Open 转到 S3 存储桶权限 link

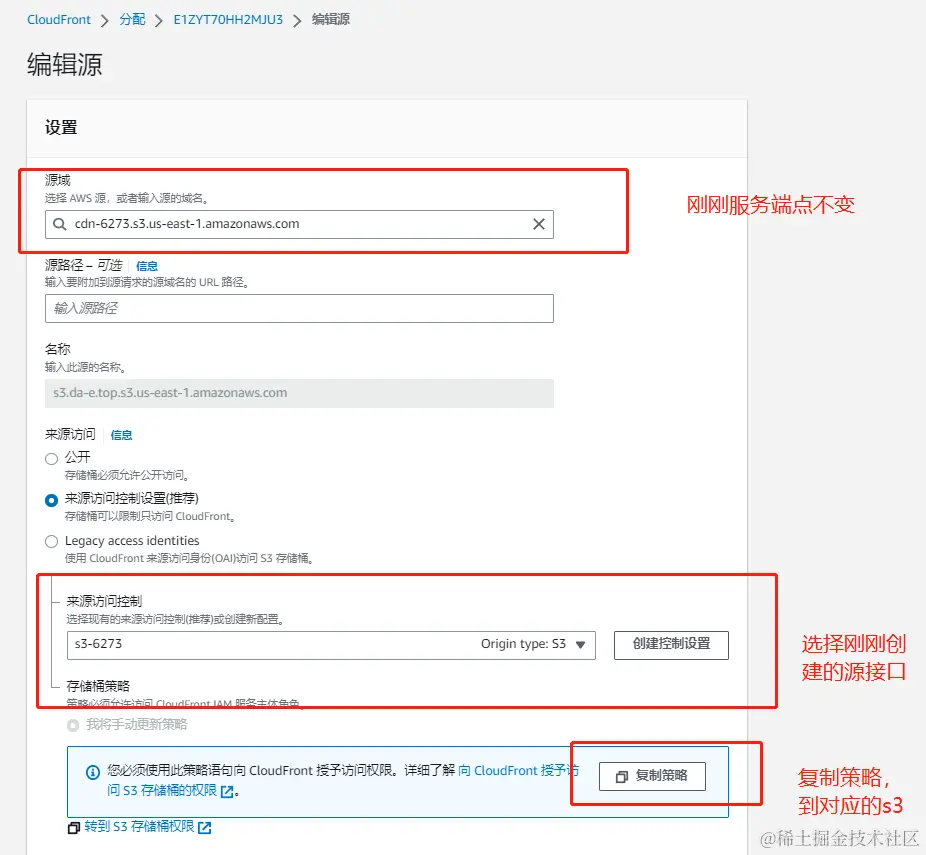139,827
